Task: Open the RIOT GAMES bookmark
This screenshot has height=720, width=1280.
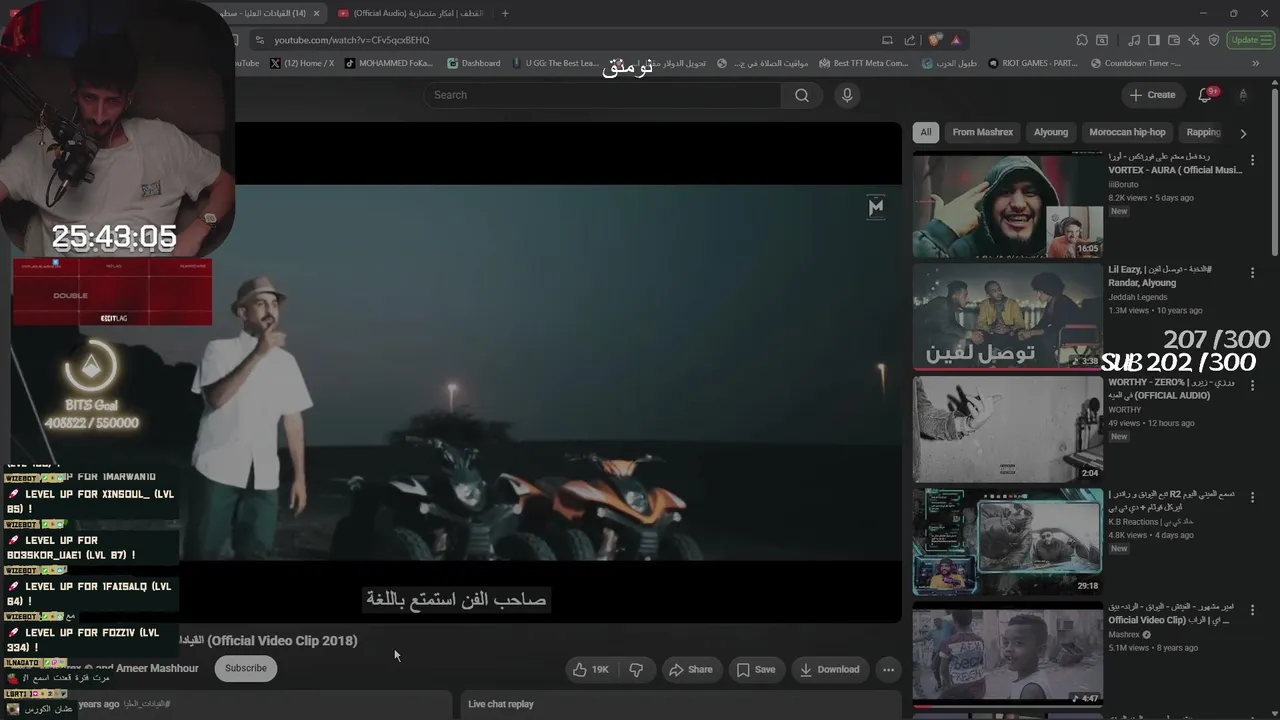Action: pos(1033,63)
